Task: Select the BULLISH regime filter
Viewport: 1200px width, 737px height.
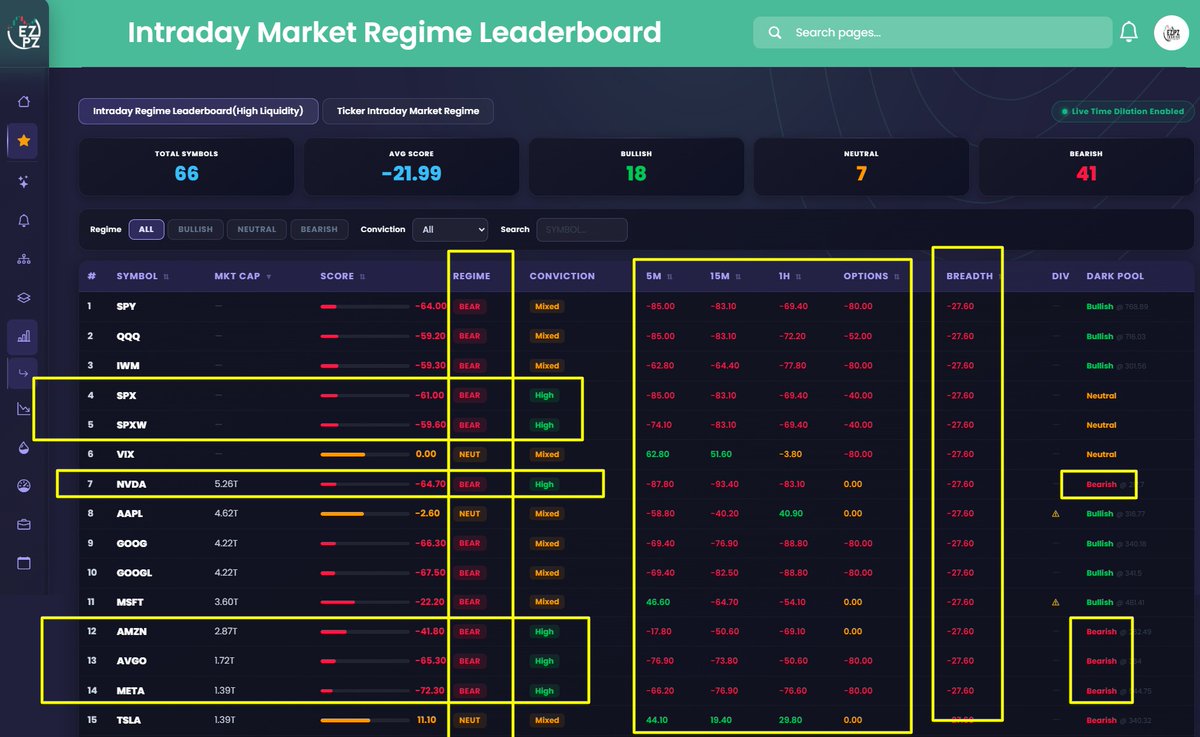Action: (195, 229)
